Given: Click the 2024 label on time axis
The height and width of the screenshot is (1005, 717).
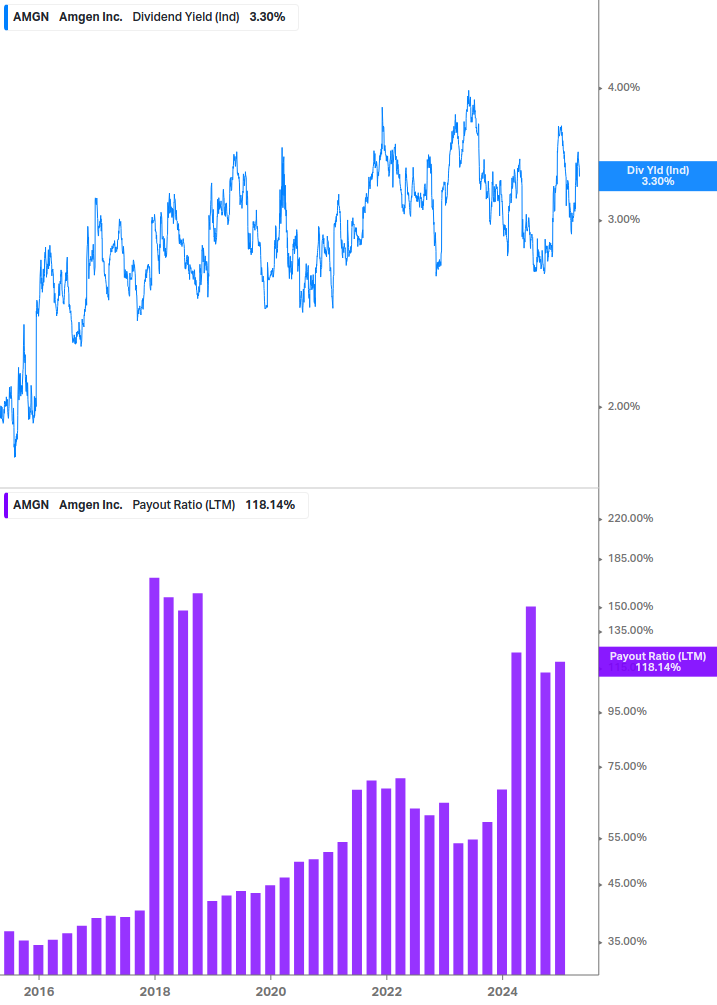Looking at the screenshot, I should tap(503, 992).
